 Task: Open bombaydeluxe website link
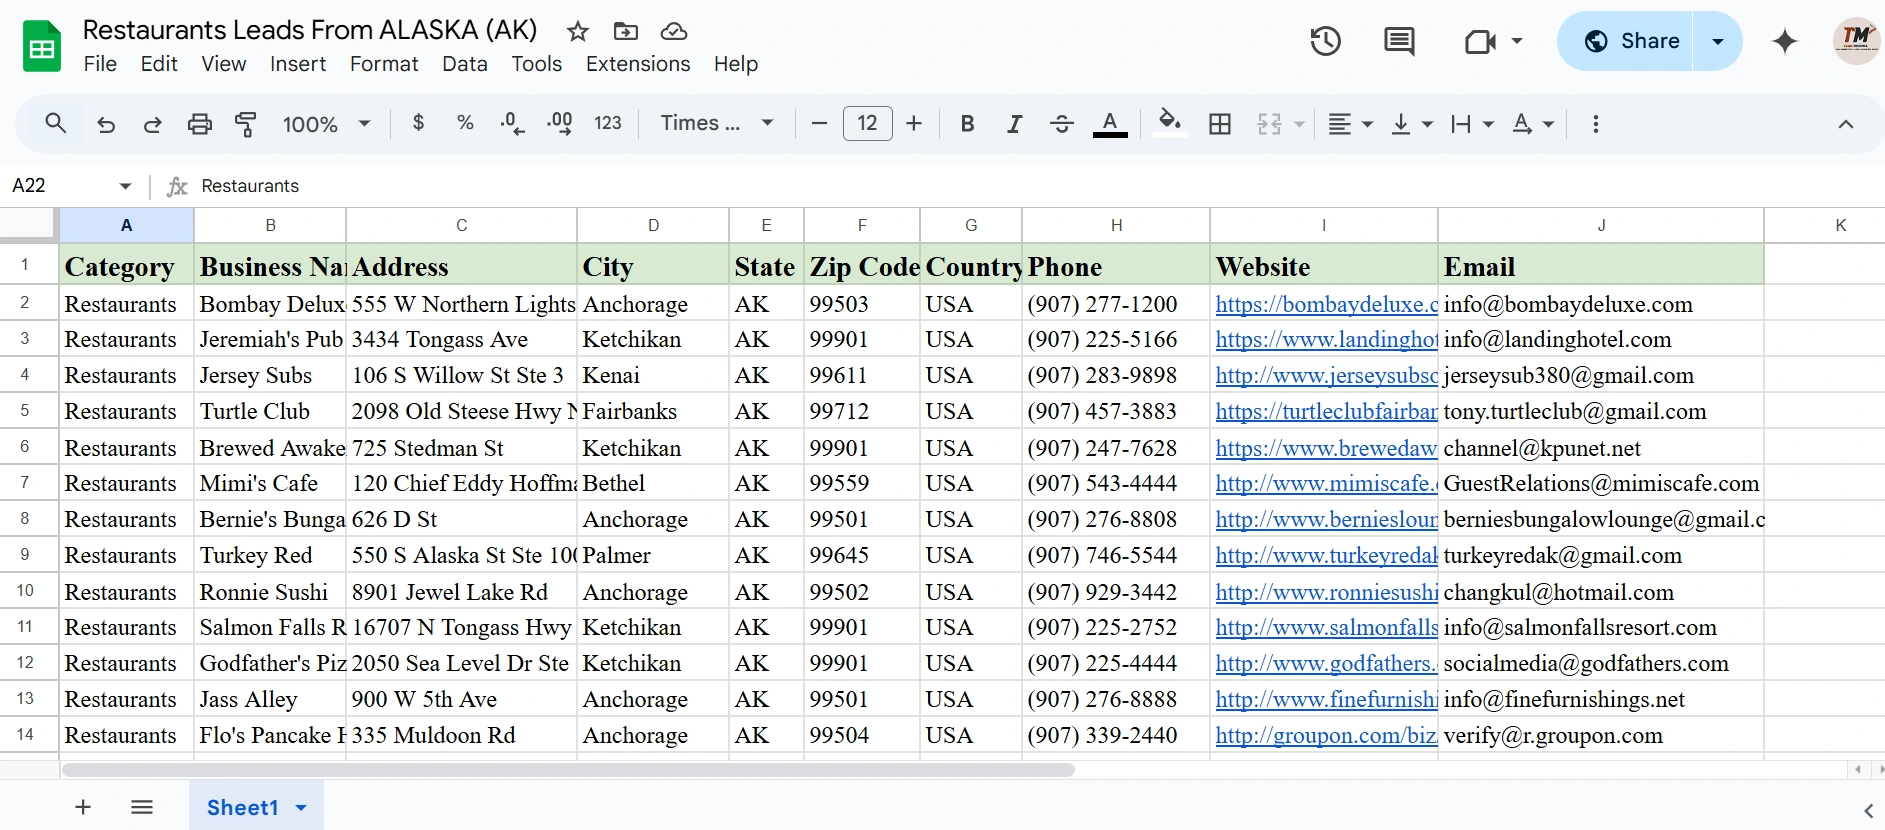pos(1326,304)
